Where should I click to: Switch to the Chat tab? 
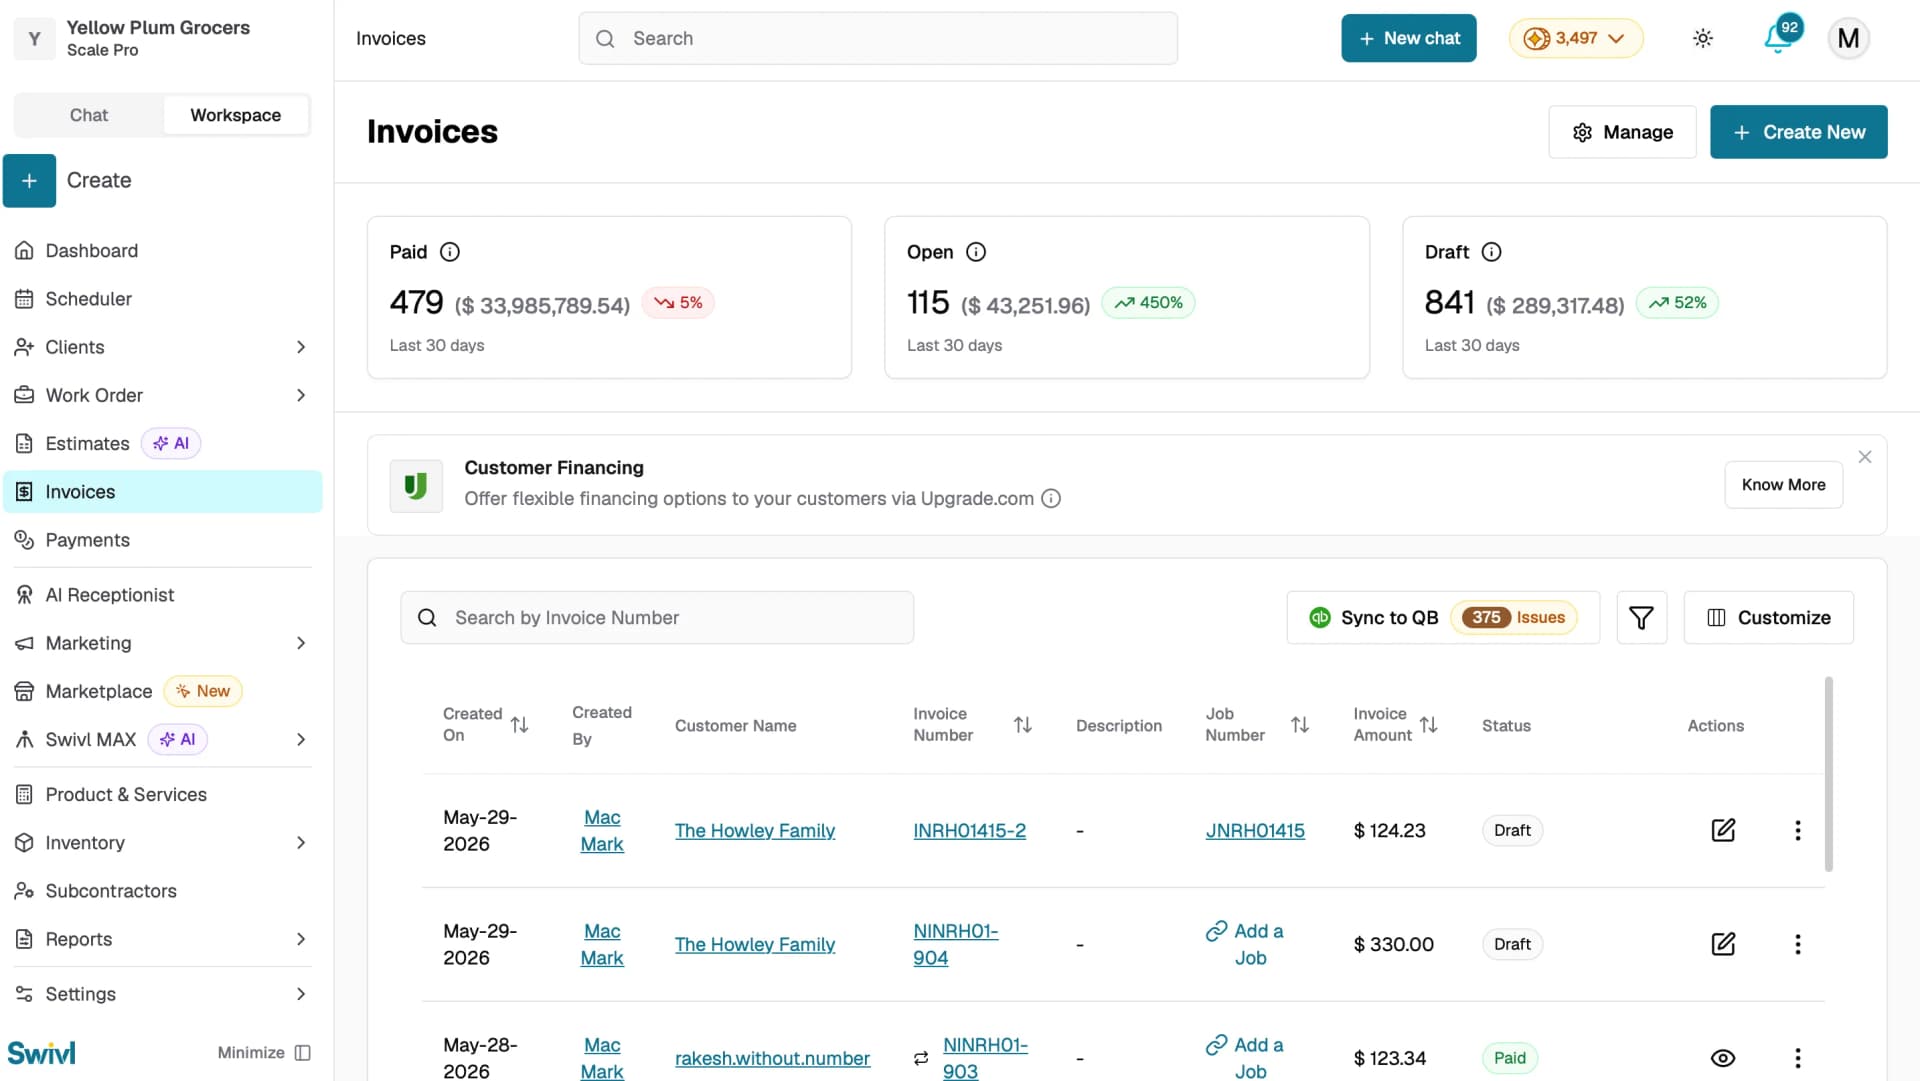coord(89,115)
